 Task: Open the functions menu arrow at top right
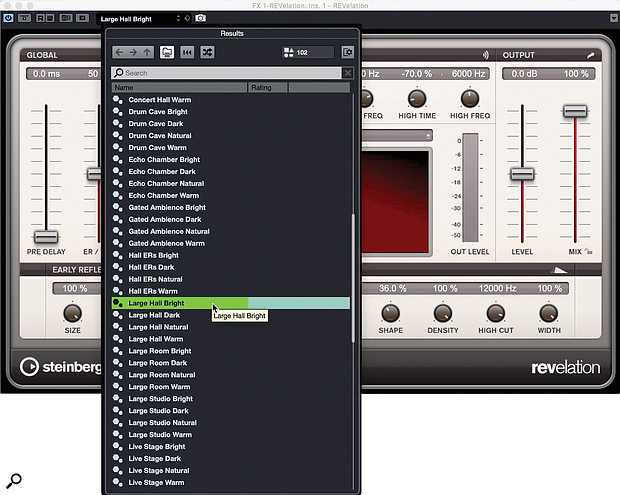[x=614, y=18]
